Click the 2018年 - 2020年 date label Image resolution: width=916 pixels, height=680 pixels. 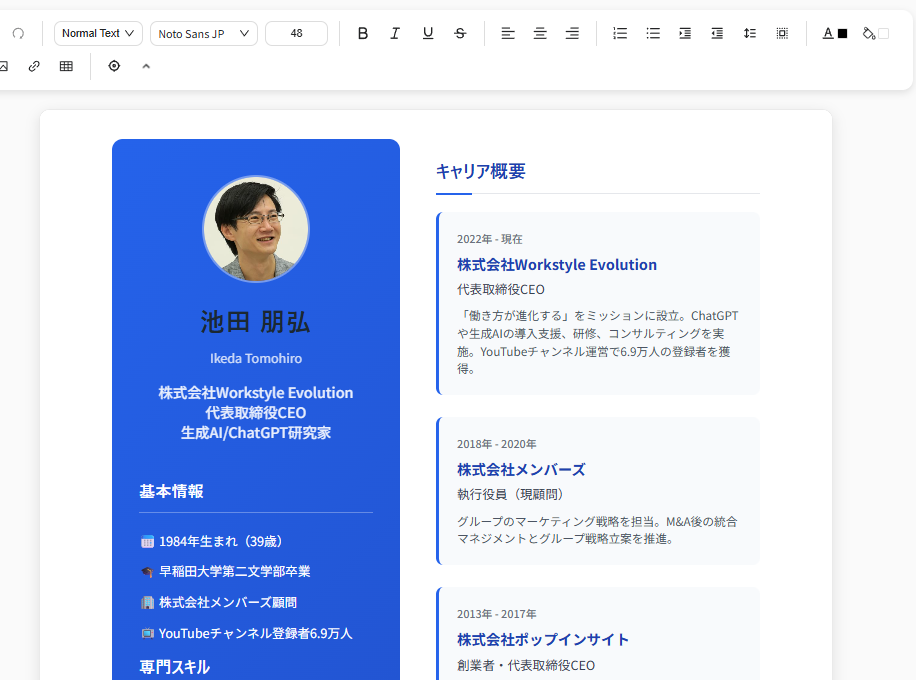[x=497, y=444]
